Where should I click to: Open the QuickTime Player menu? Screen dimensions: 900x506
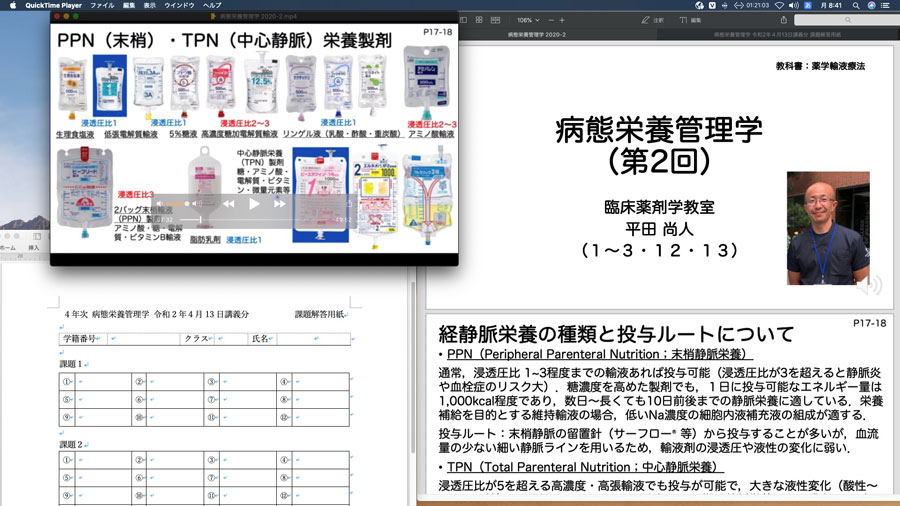[53, 5]
